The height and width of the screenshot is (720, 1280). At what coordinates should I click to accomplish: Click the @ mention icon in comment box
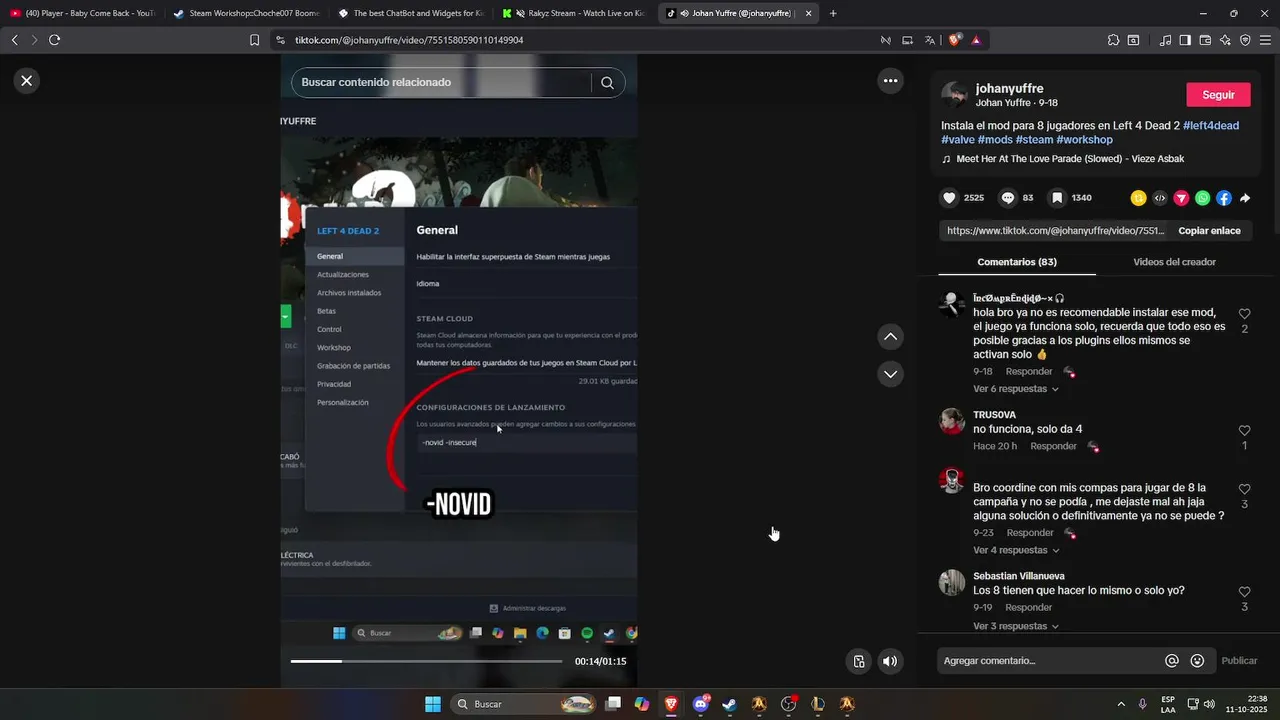(1172, 661)
